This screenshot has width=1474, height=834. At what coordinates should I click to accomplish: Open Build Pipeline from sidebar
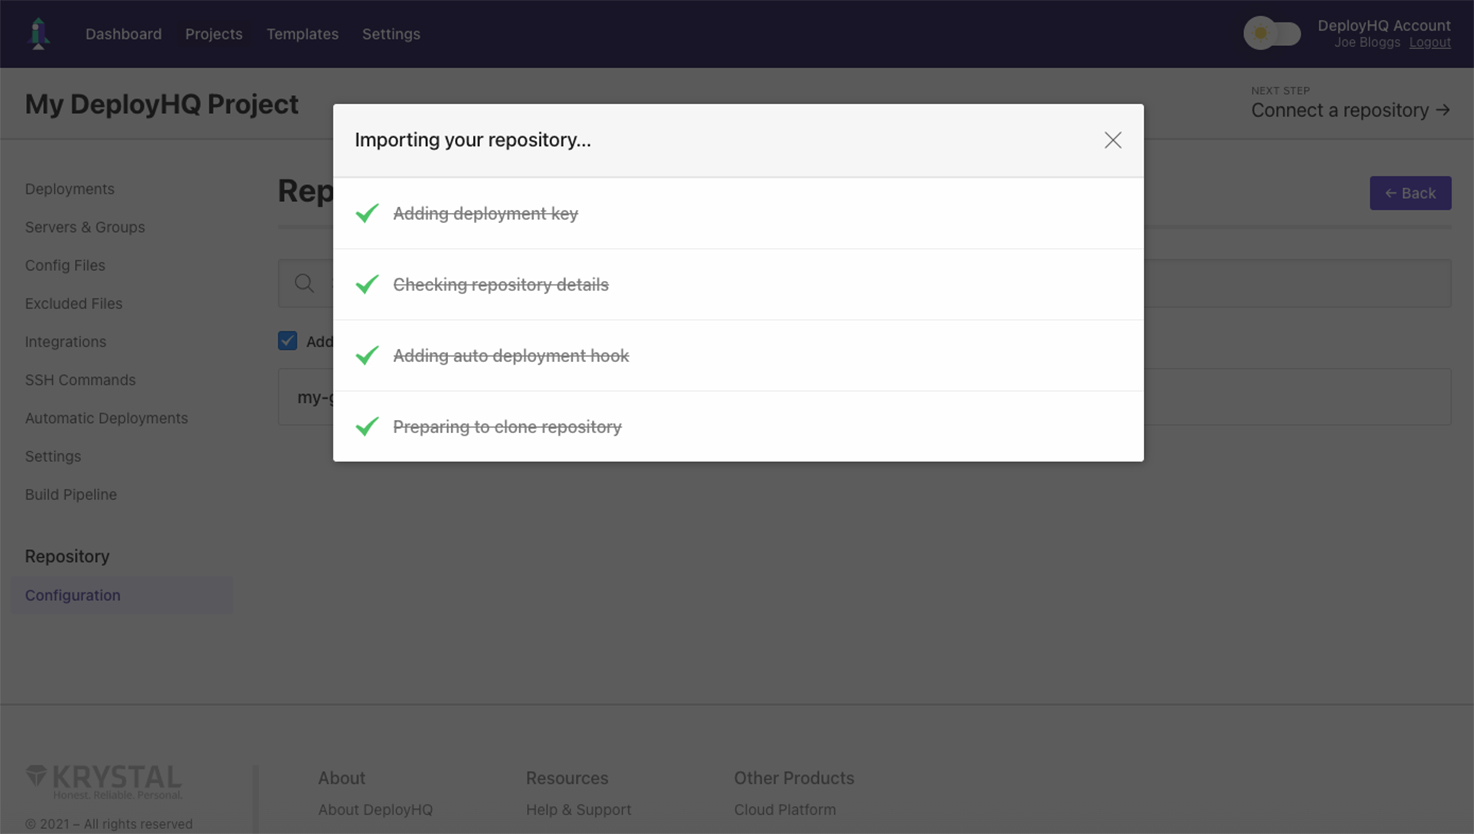(x=71, y=494)
